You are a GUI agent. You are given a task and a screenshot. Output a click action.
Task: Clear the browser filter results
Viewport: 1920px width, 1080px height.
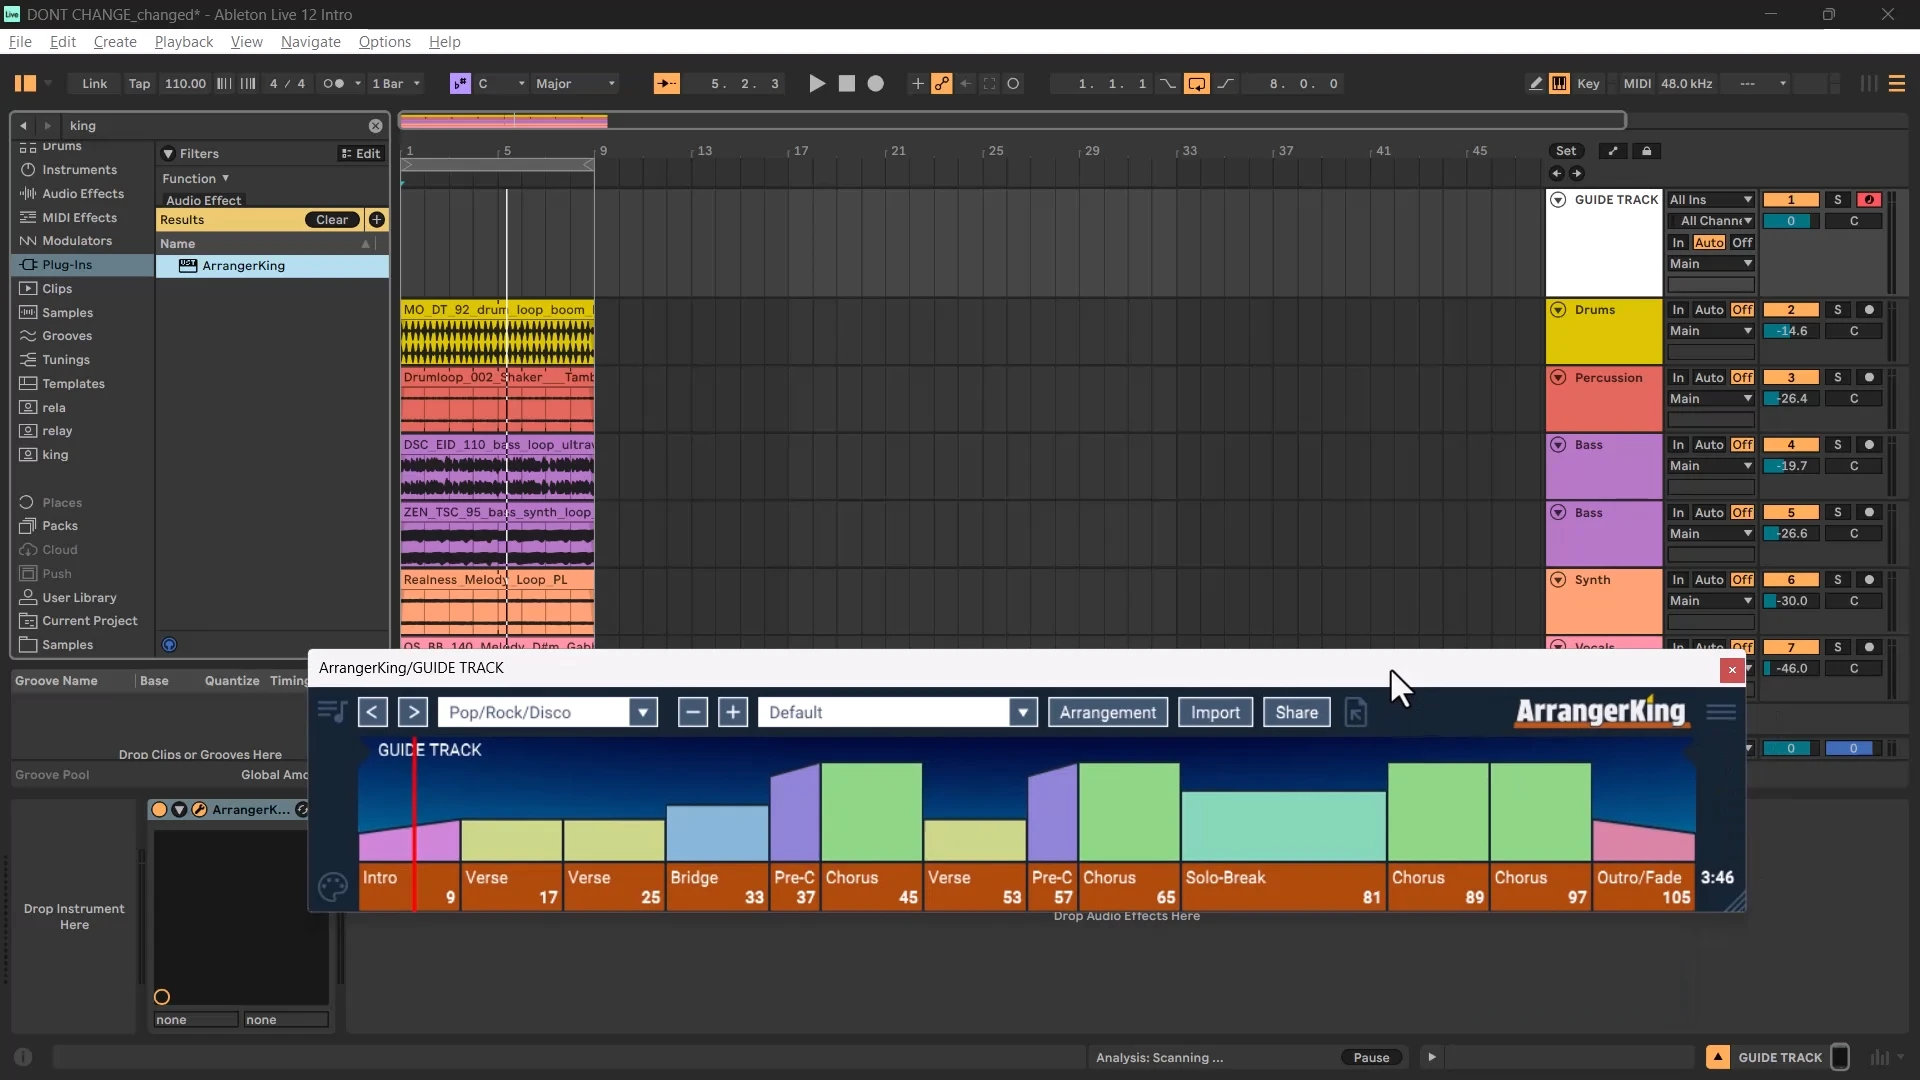coord(332,220)
